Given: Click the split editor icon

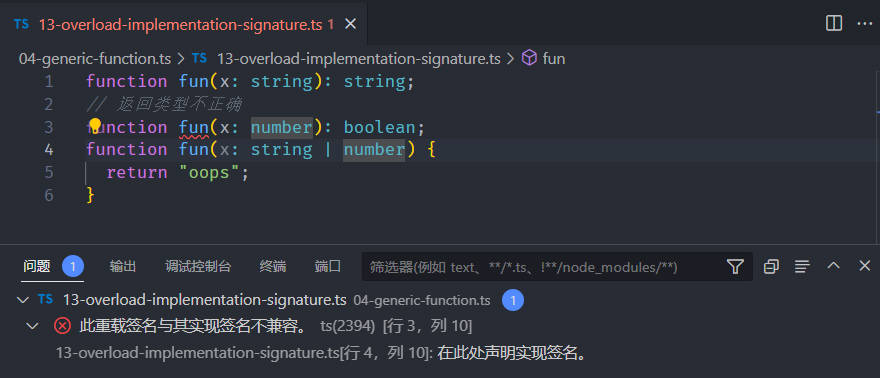Looking at the screenshot, I should click(x=834, y=24).
